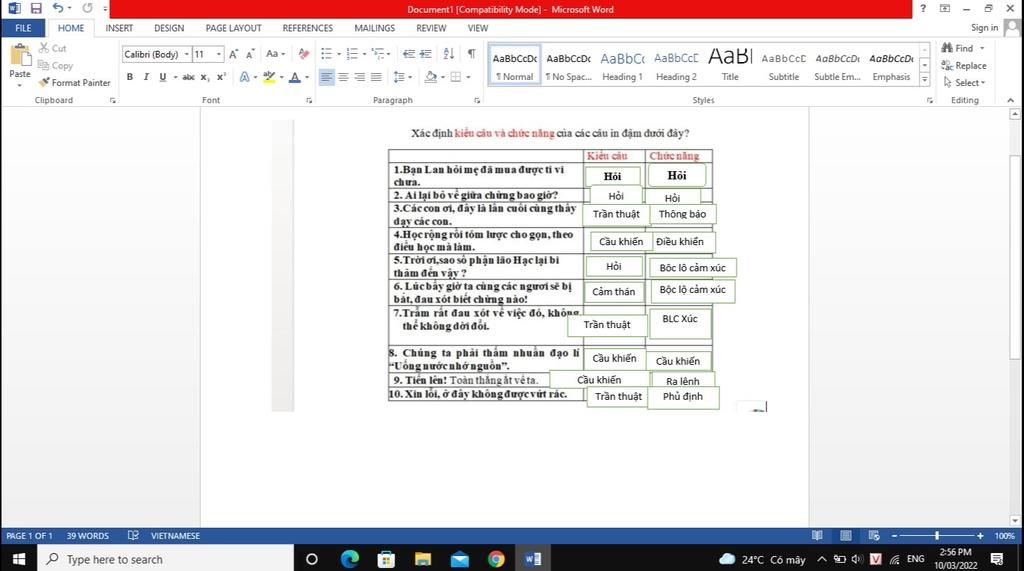Switch to the REVIEW tab

431,28
